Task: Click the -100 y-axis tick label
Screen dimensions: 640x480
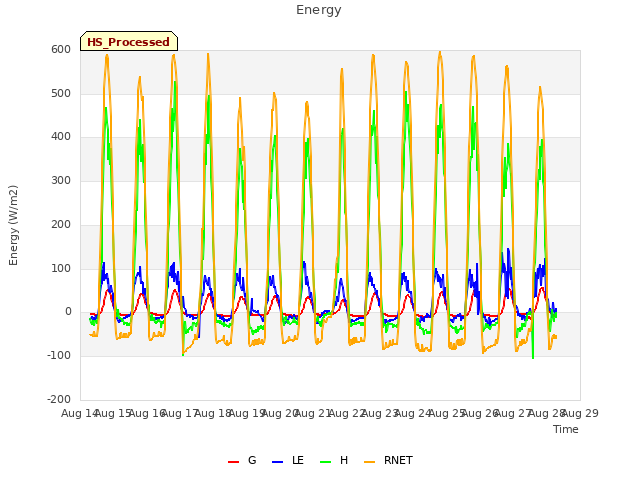Action: click(x=59, y=356)
